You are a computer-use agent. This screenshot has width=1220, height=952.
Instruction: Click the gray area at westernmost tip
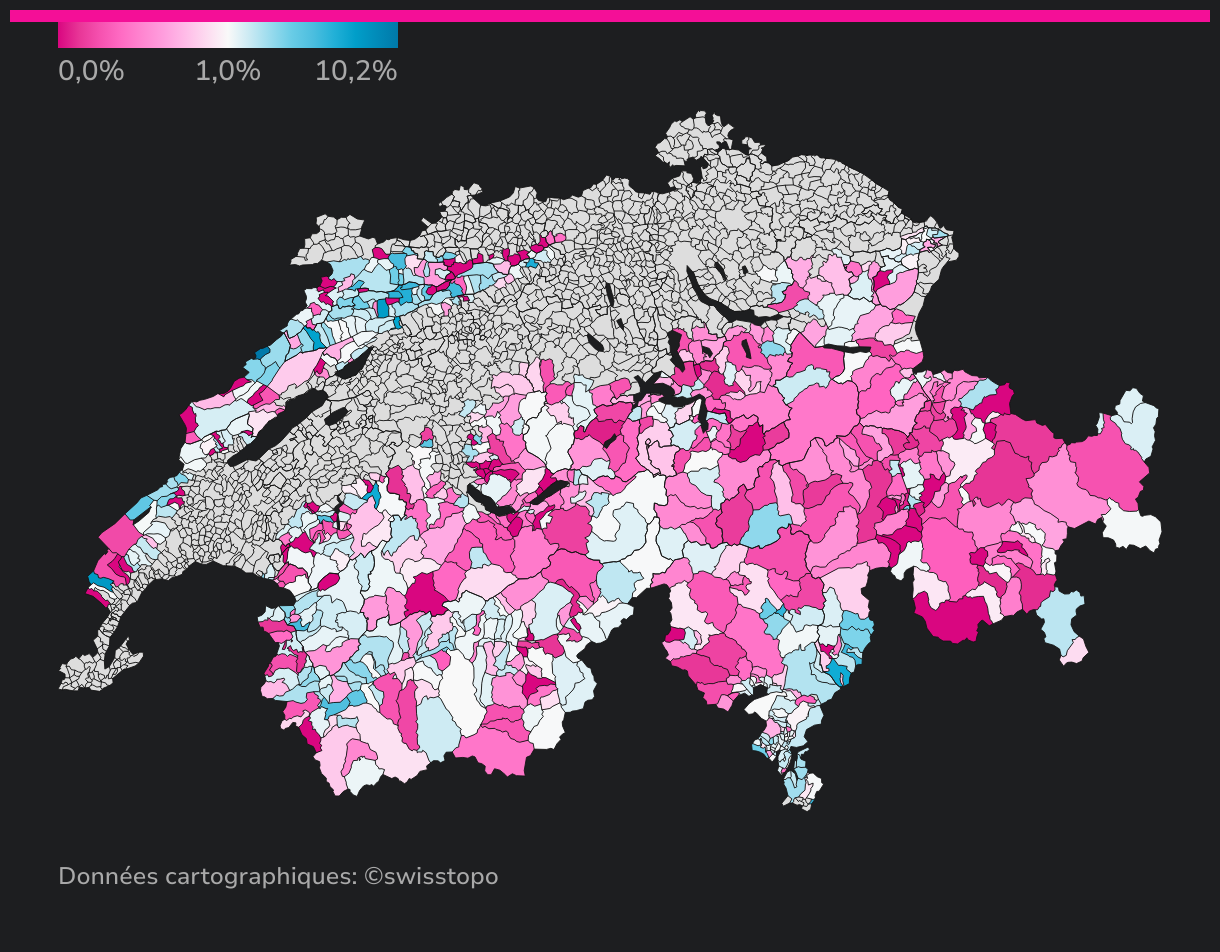pyautogui.click(x=80, y=675)
